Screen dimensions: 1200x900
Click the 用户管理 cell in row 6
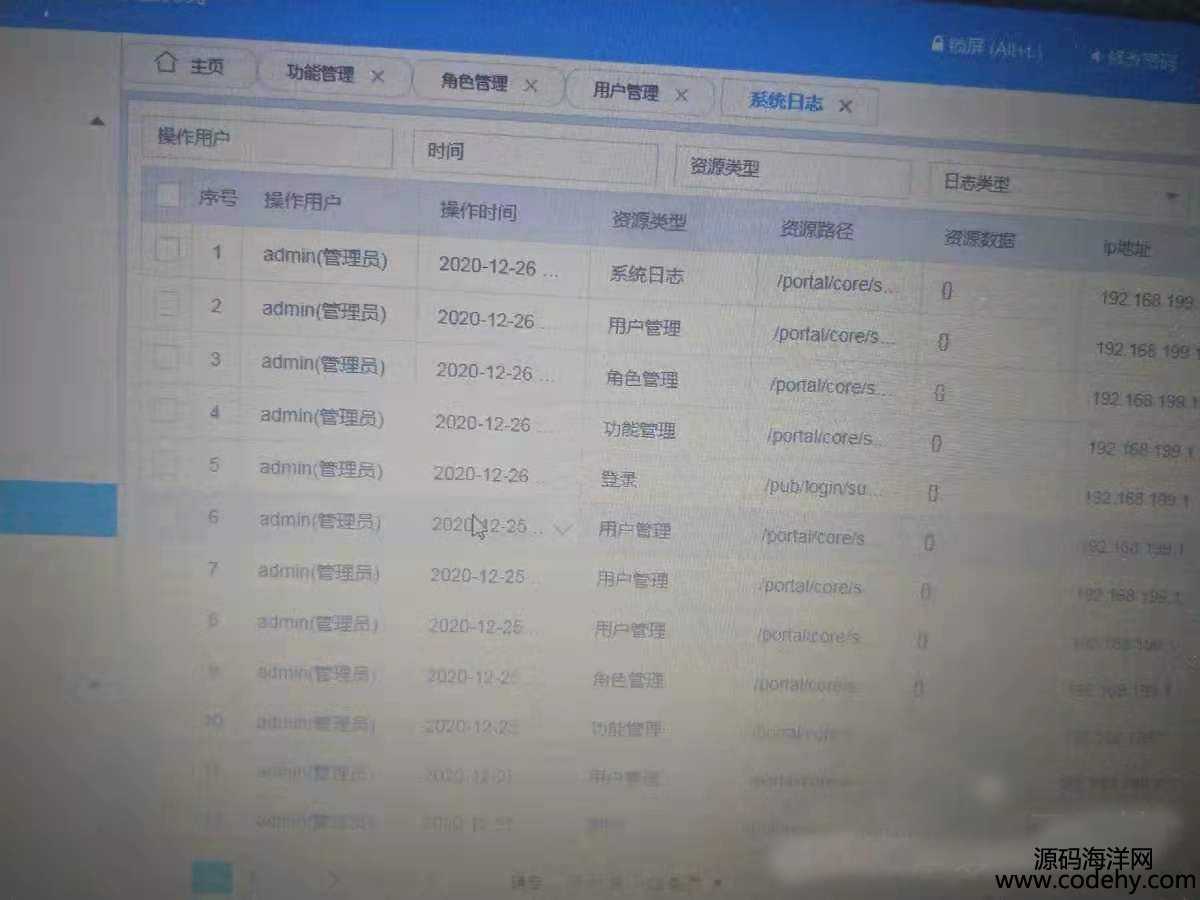(634, 530)
